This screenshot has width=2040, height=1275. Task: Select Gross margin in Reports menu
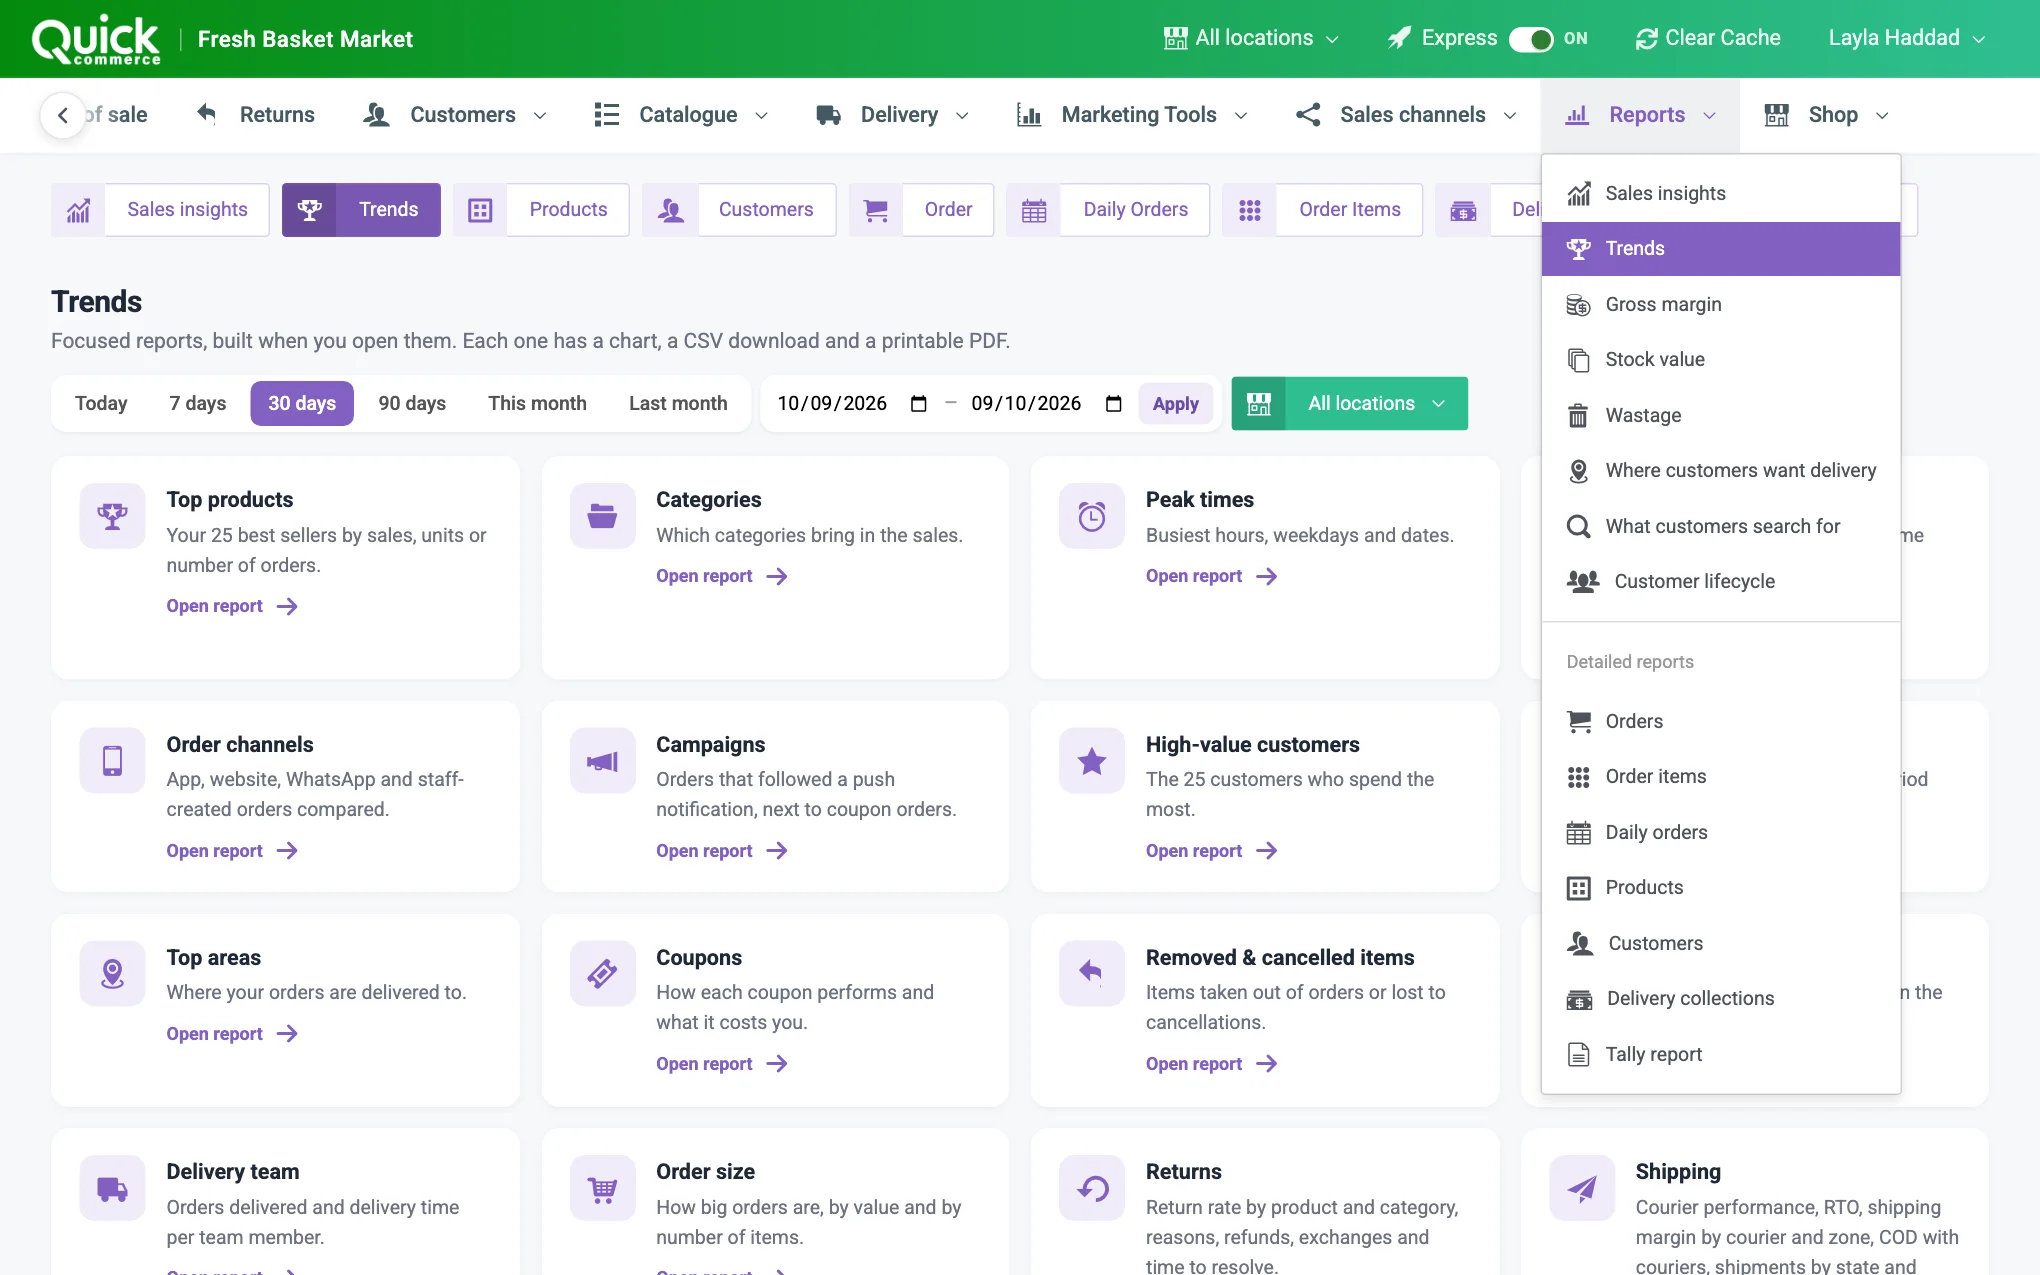click(x=1720, y=305)
